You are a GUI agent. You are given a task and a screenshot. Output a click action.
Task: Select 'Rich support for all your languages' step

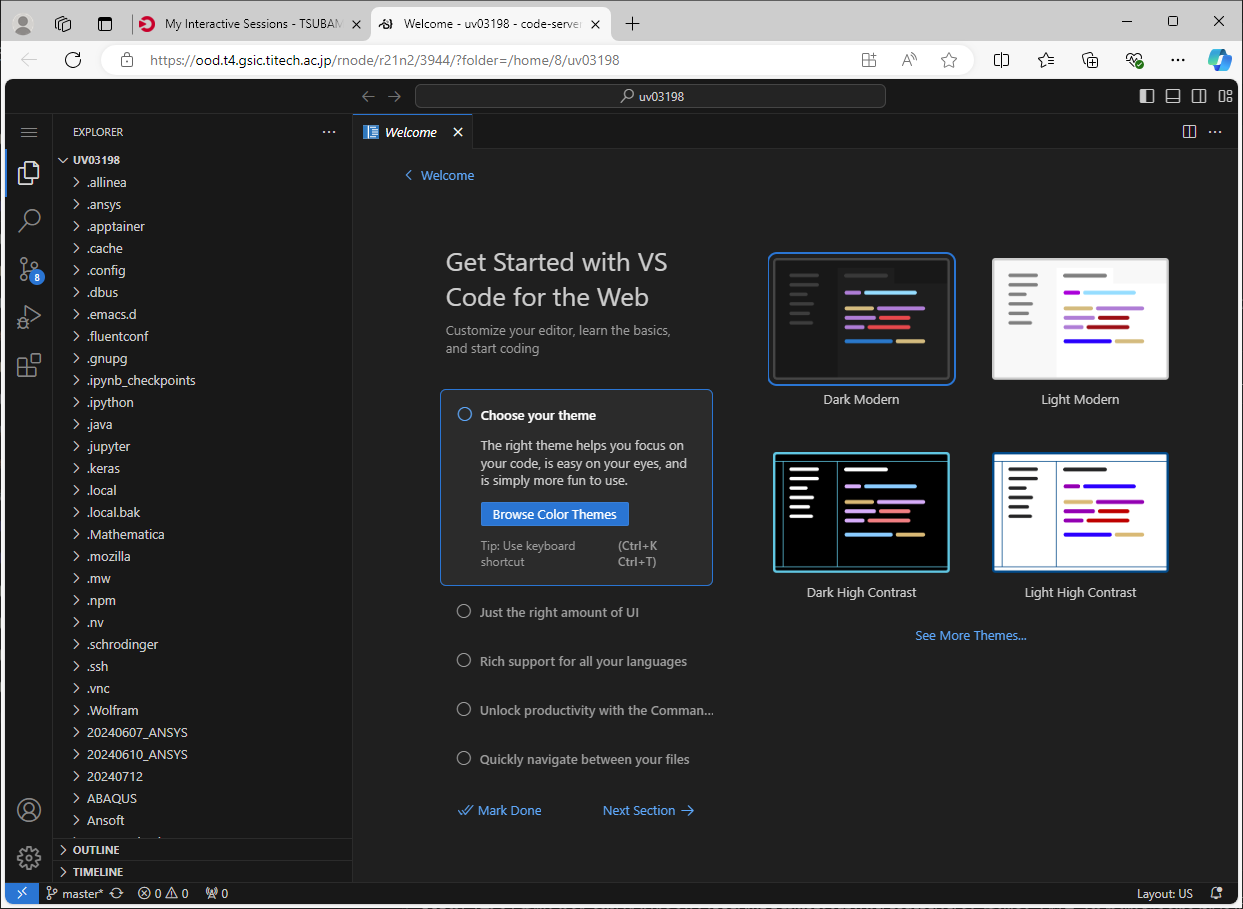tap(582, 661)
